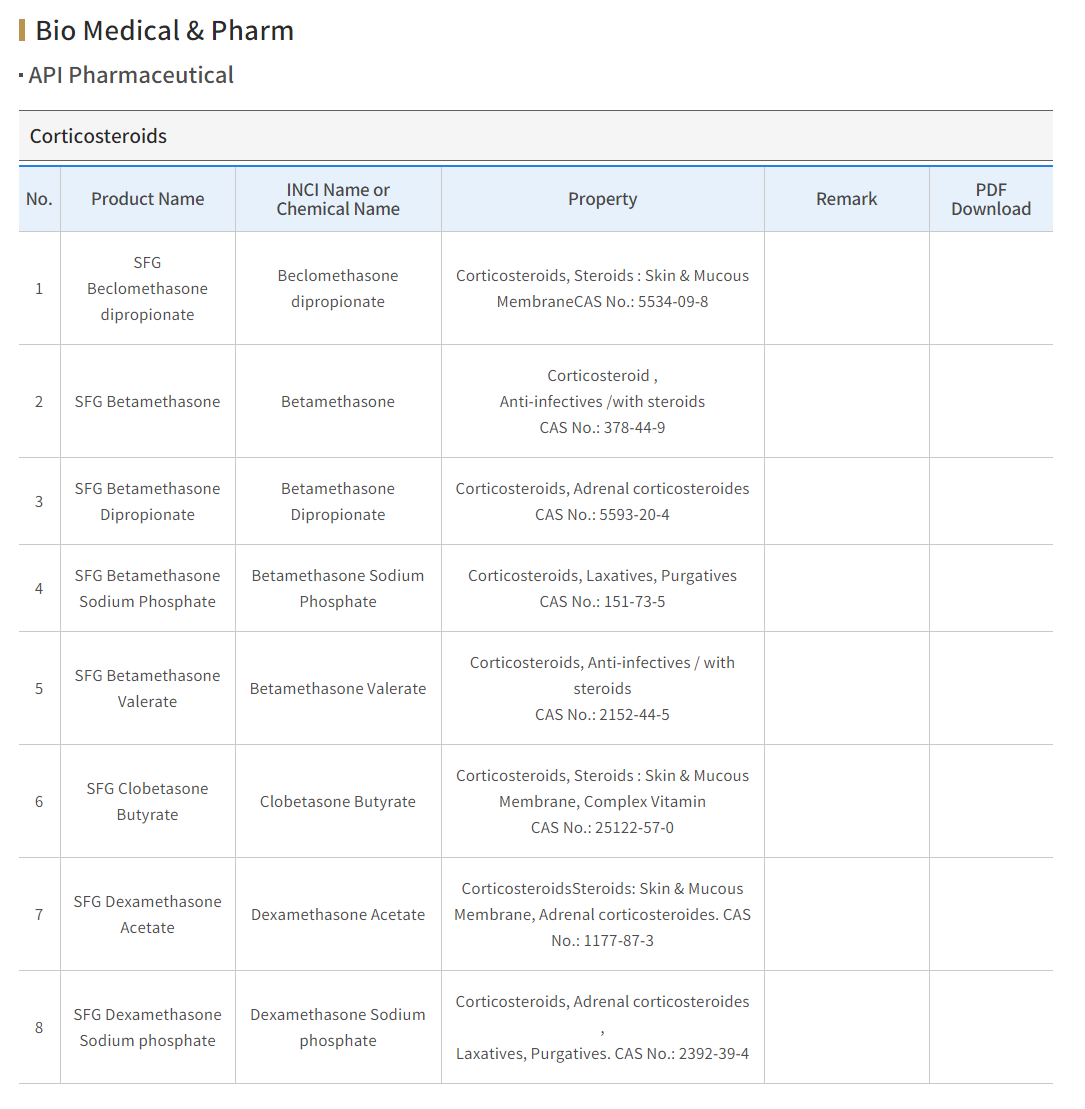Click the Bio Medical & Pharm heading
The image size is (1085, 1109).
(x=164, y=30)
